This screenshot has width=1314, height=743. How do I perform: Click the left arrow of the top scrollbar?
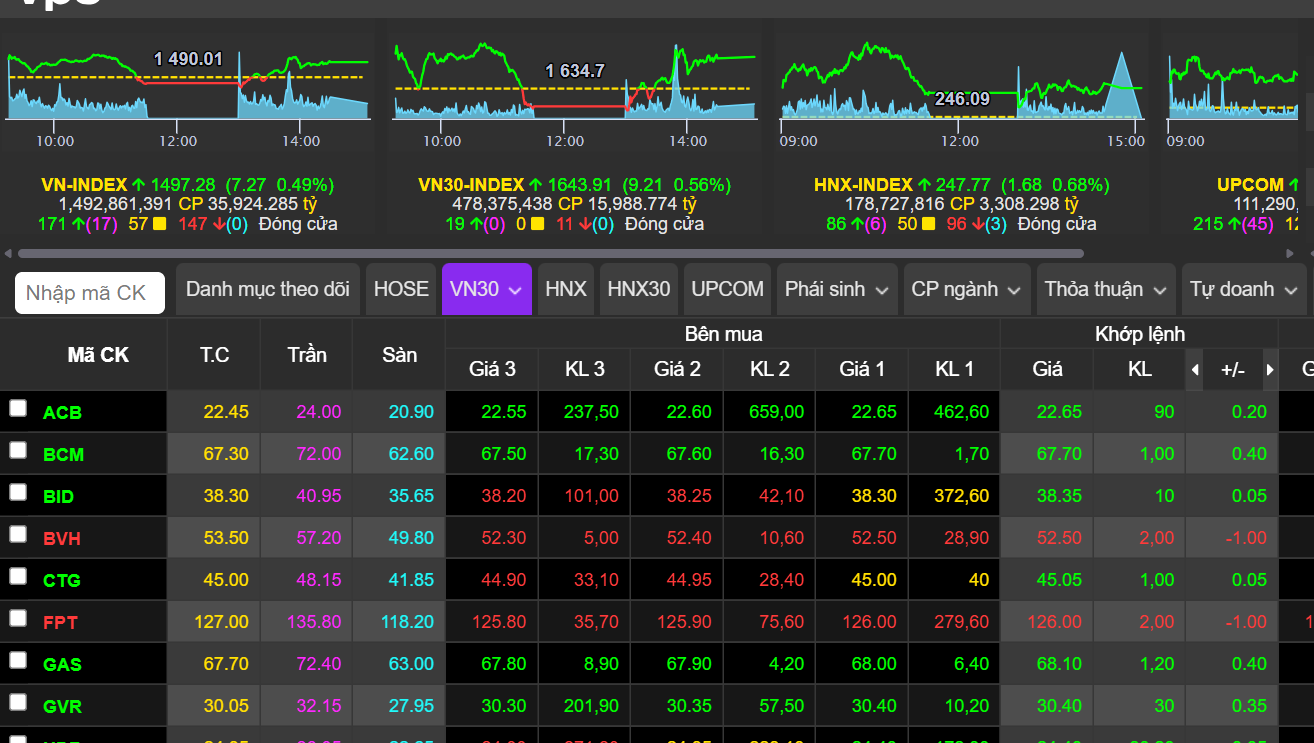(x=8, y=253)
